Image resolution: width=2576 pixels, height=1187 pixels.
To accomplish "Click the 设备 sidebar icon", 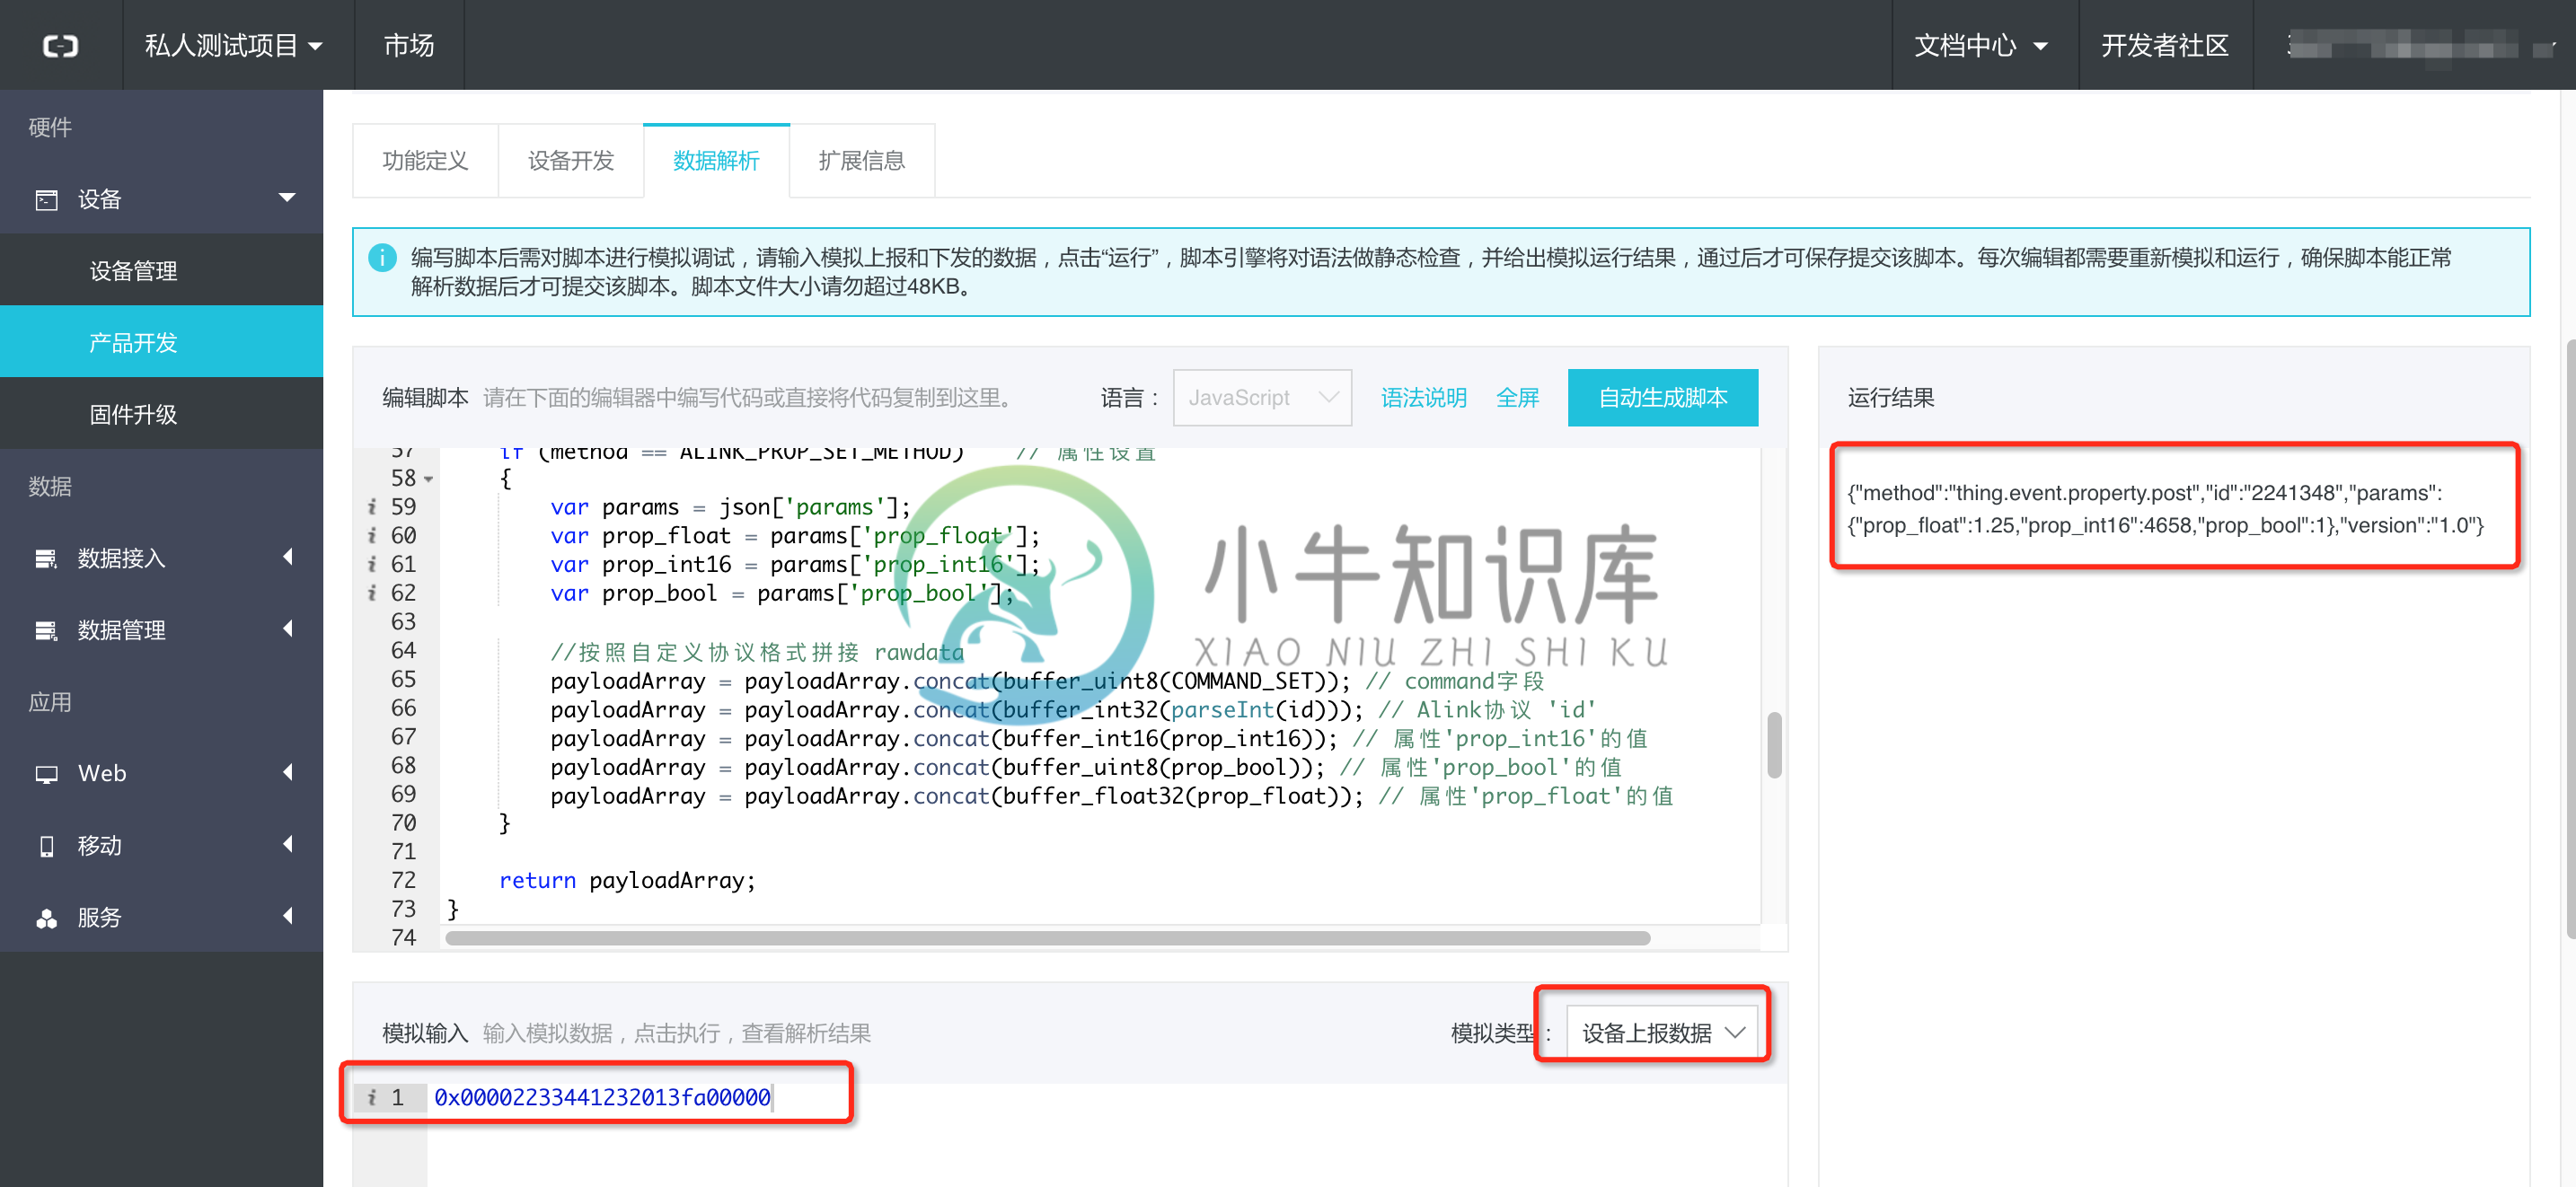I will (x=46, y=199).
